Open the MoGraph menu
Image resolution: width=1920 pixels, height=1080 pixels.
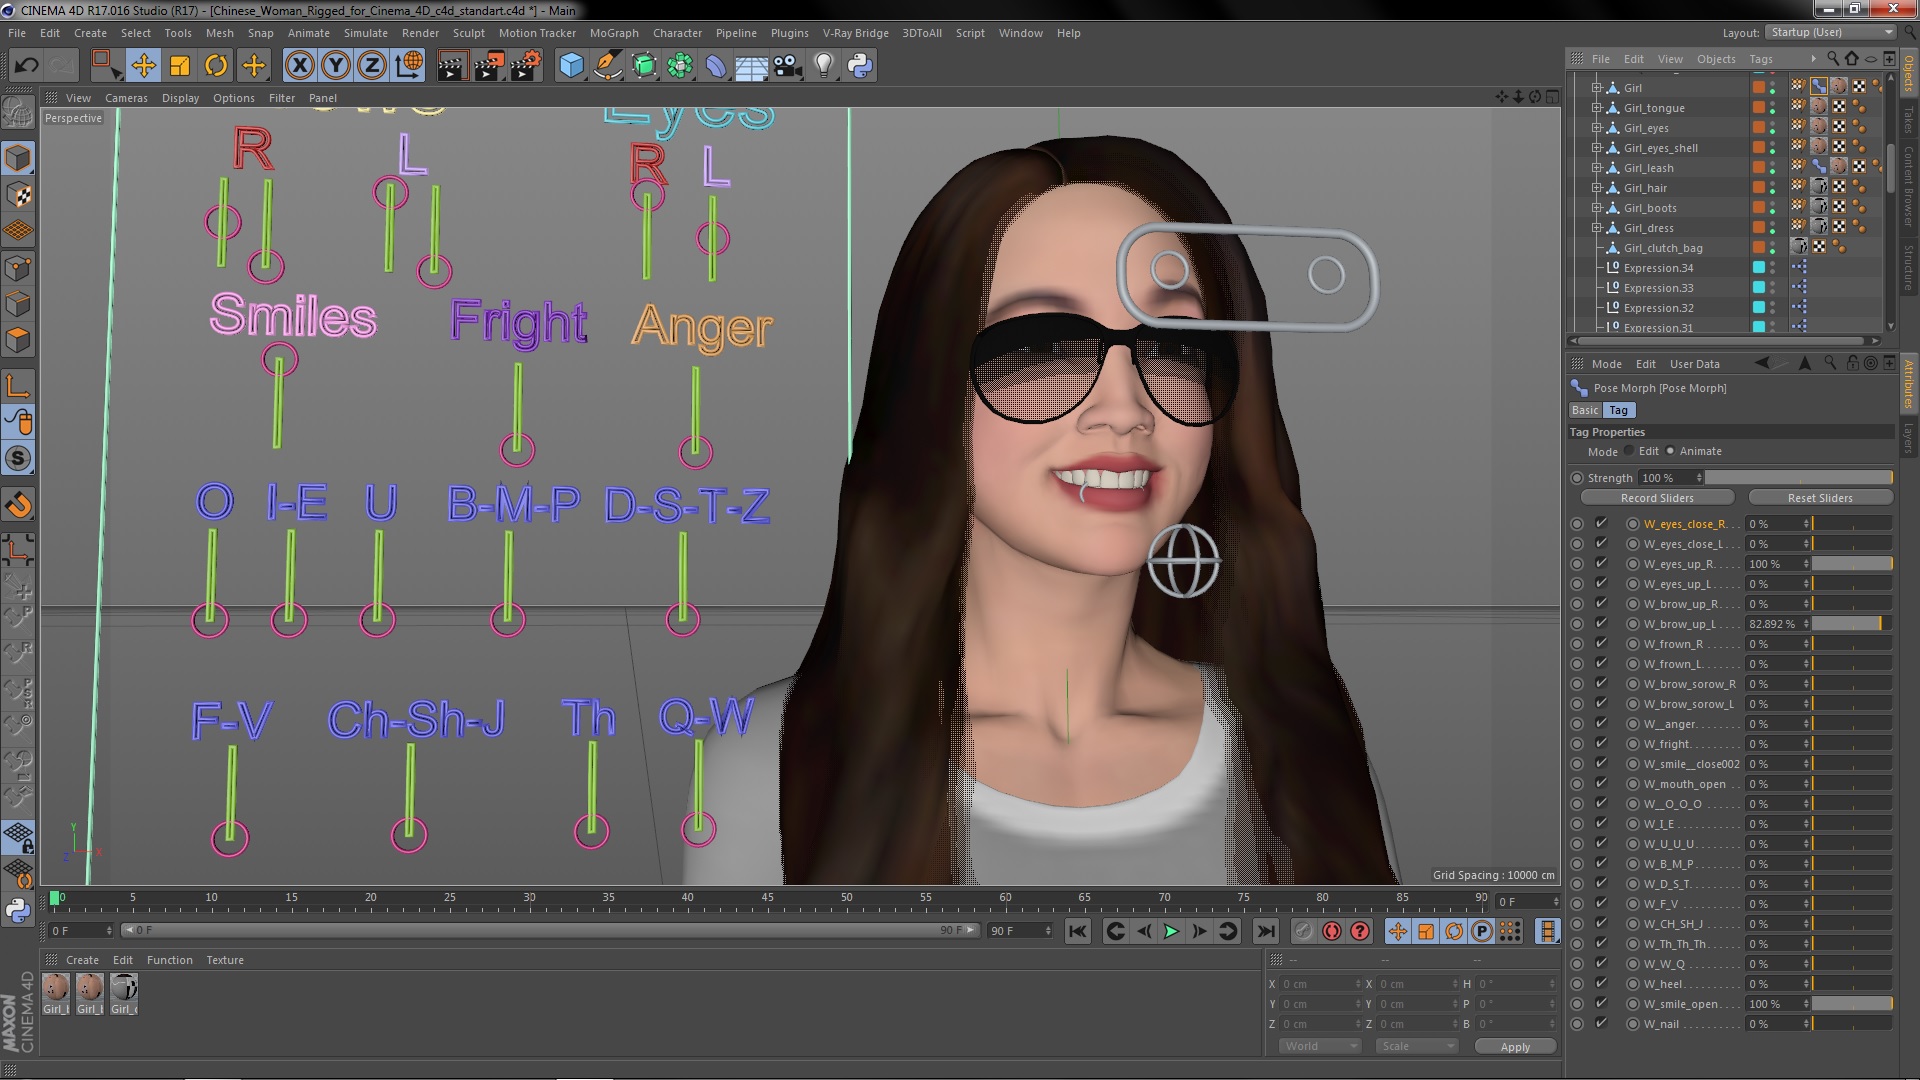613,33
